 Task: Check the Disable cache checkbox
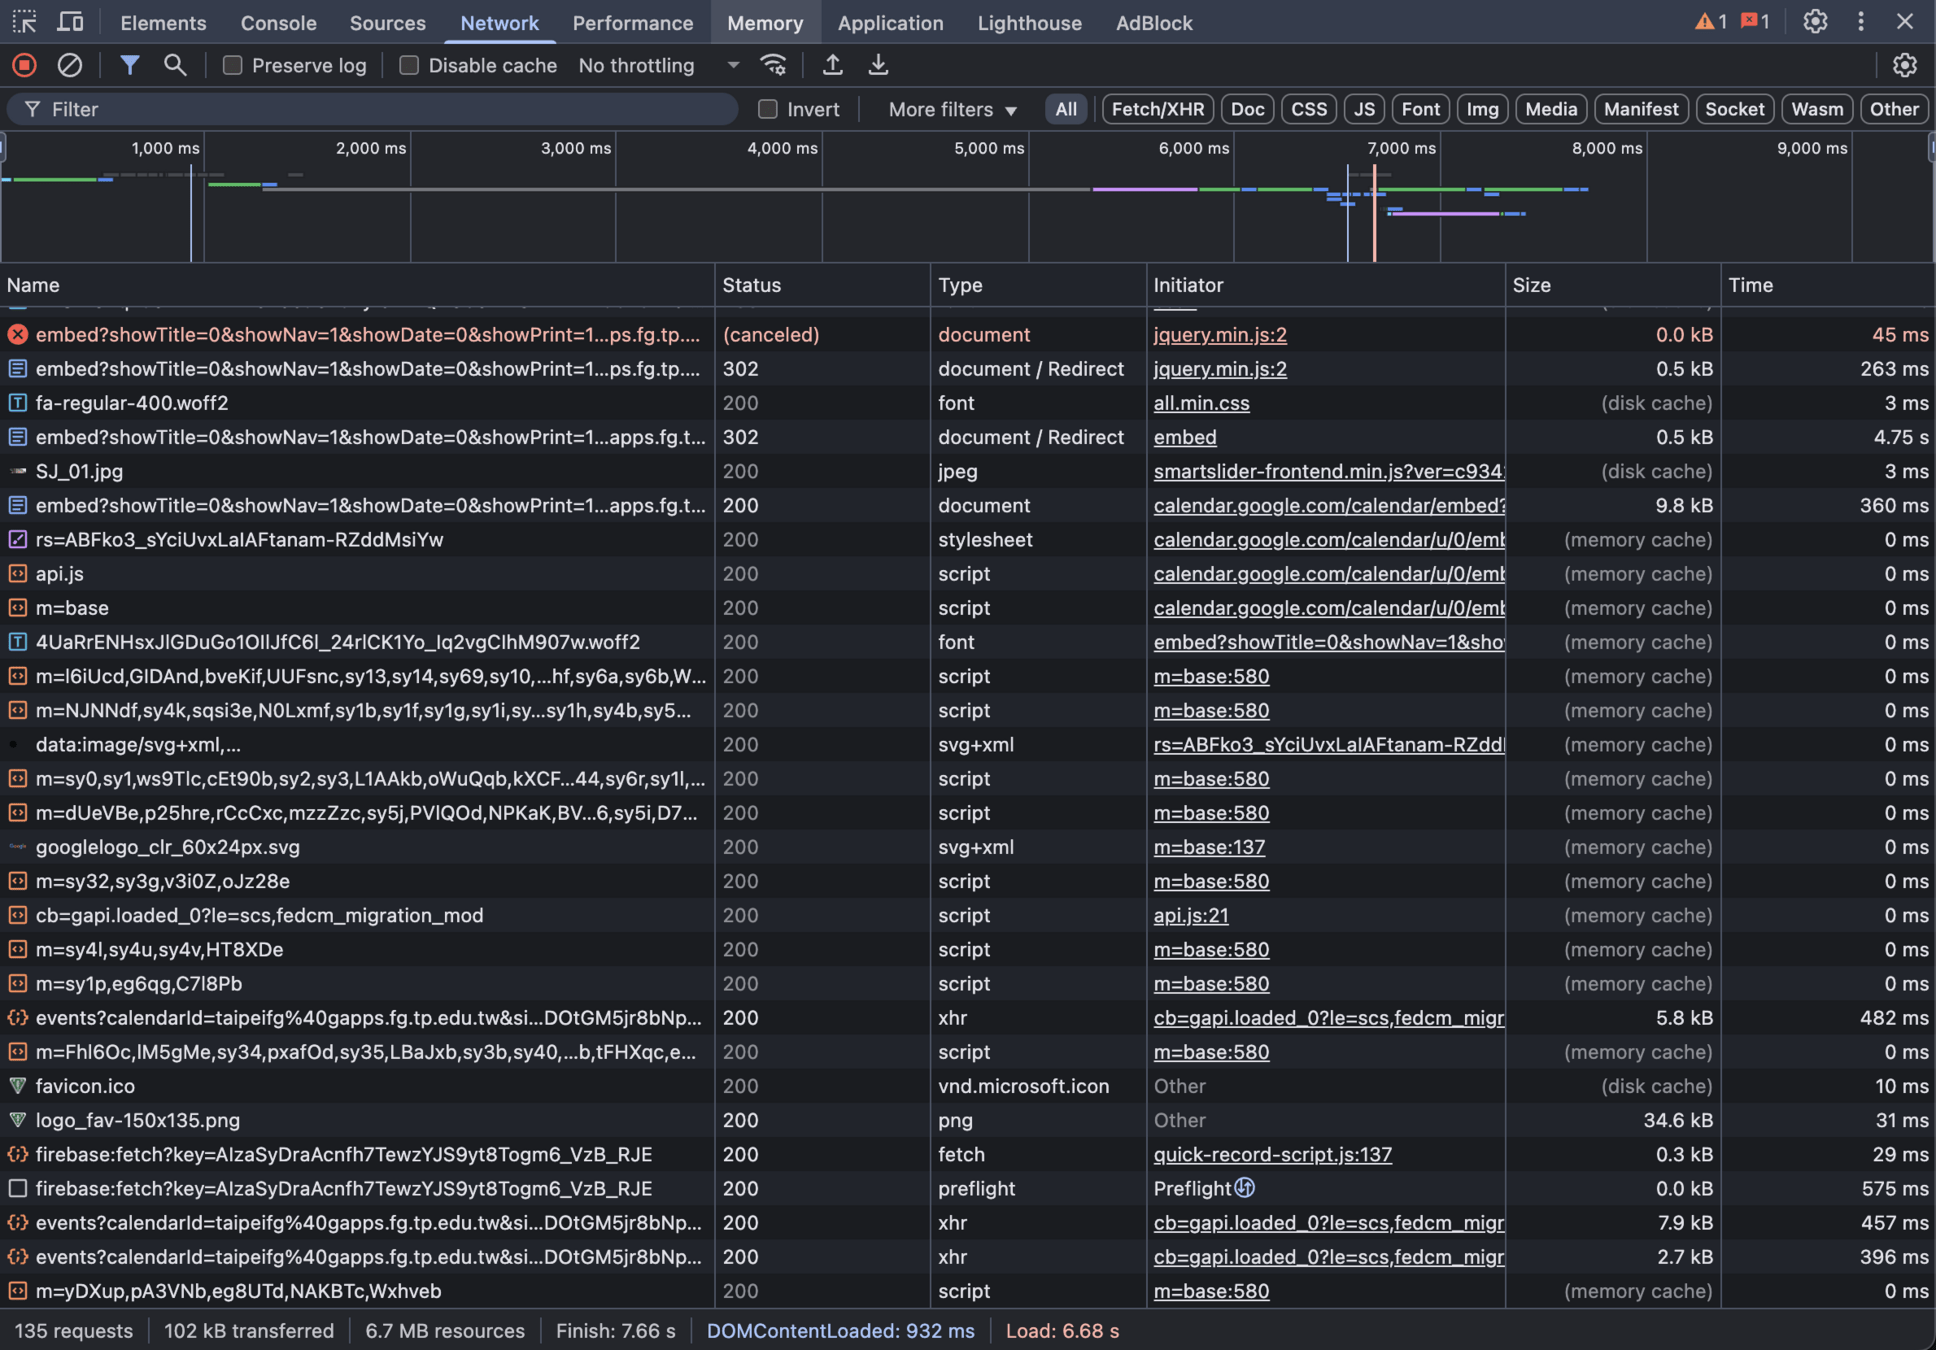coord(409,65)
